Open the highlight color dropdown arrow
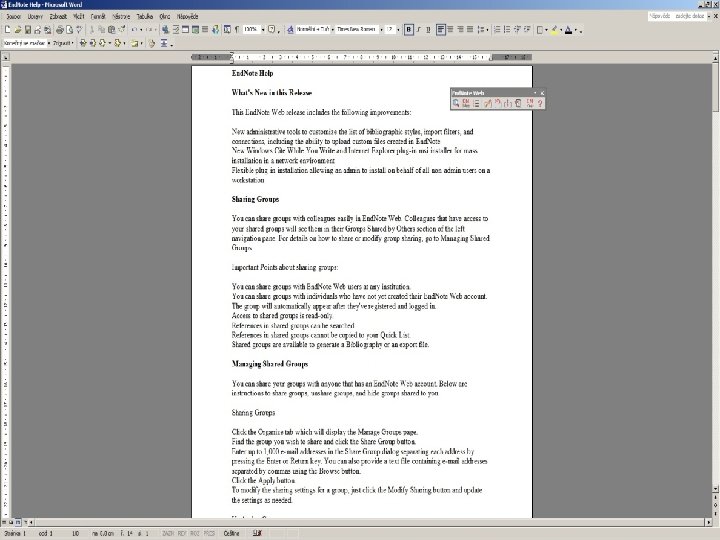 pyautogui.click(x=561, y=30)
